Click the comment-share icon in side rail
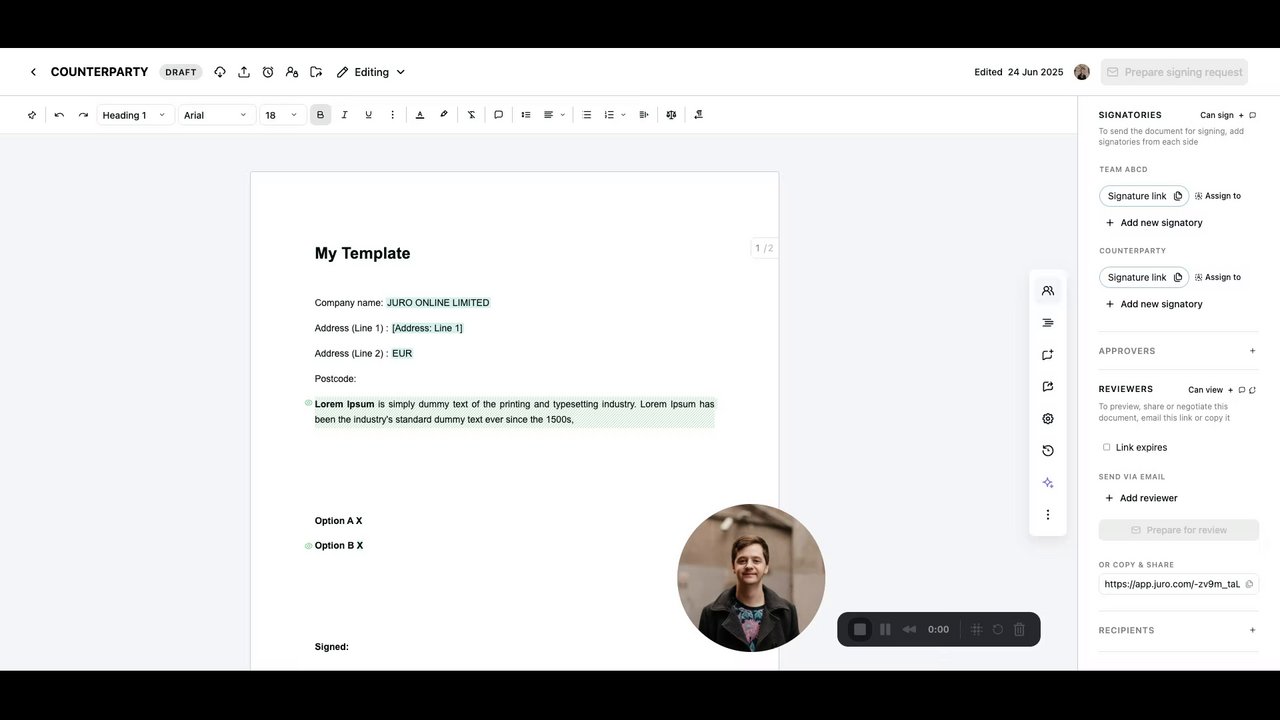The width and height of the screenshot is (1280, 720). point(1048,355)
